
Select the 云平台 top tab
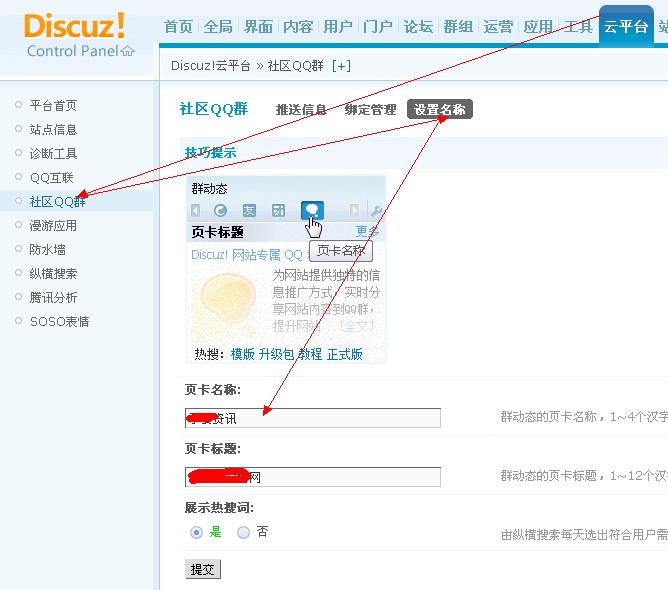626,26
